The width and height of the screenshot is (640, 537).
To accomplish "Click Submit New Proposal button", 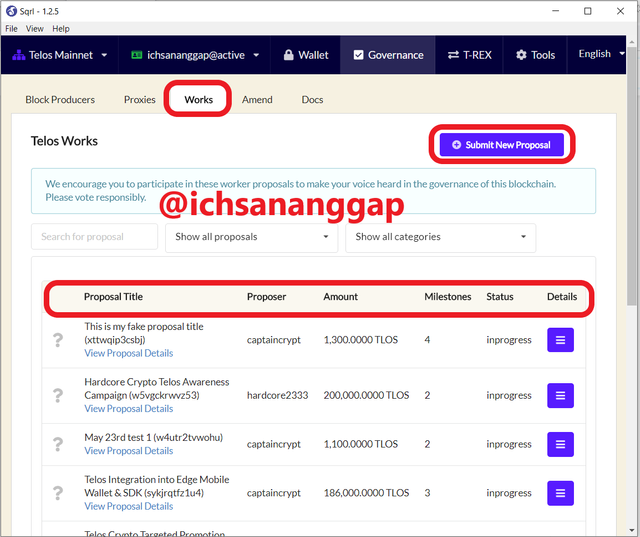I will [502, 145].
